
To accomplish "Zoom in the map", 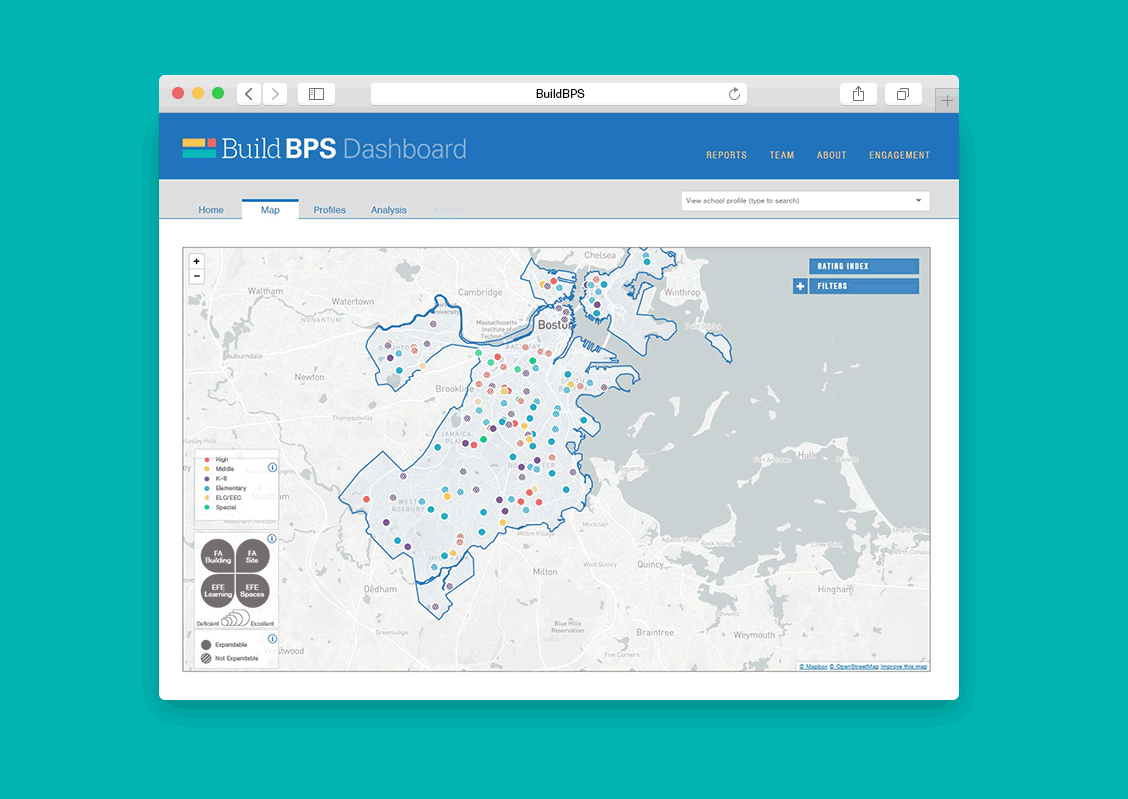I will point(196,261).
